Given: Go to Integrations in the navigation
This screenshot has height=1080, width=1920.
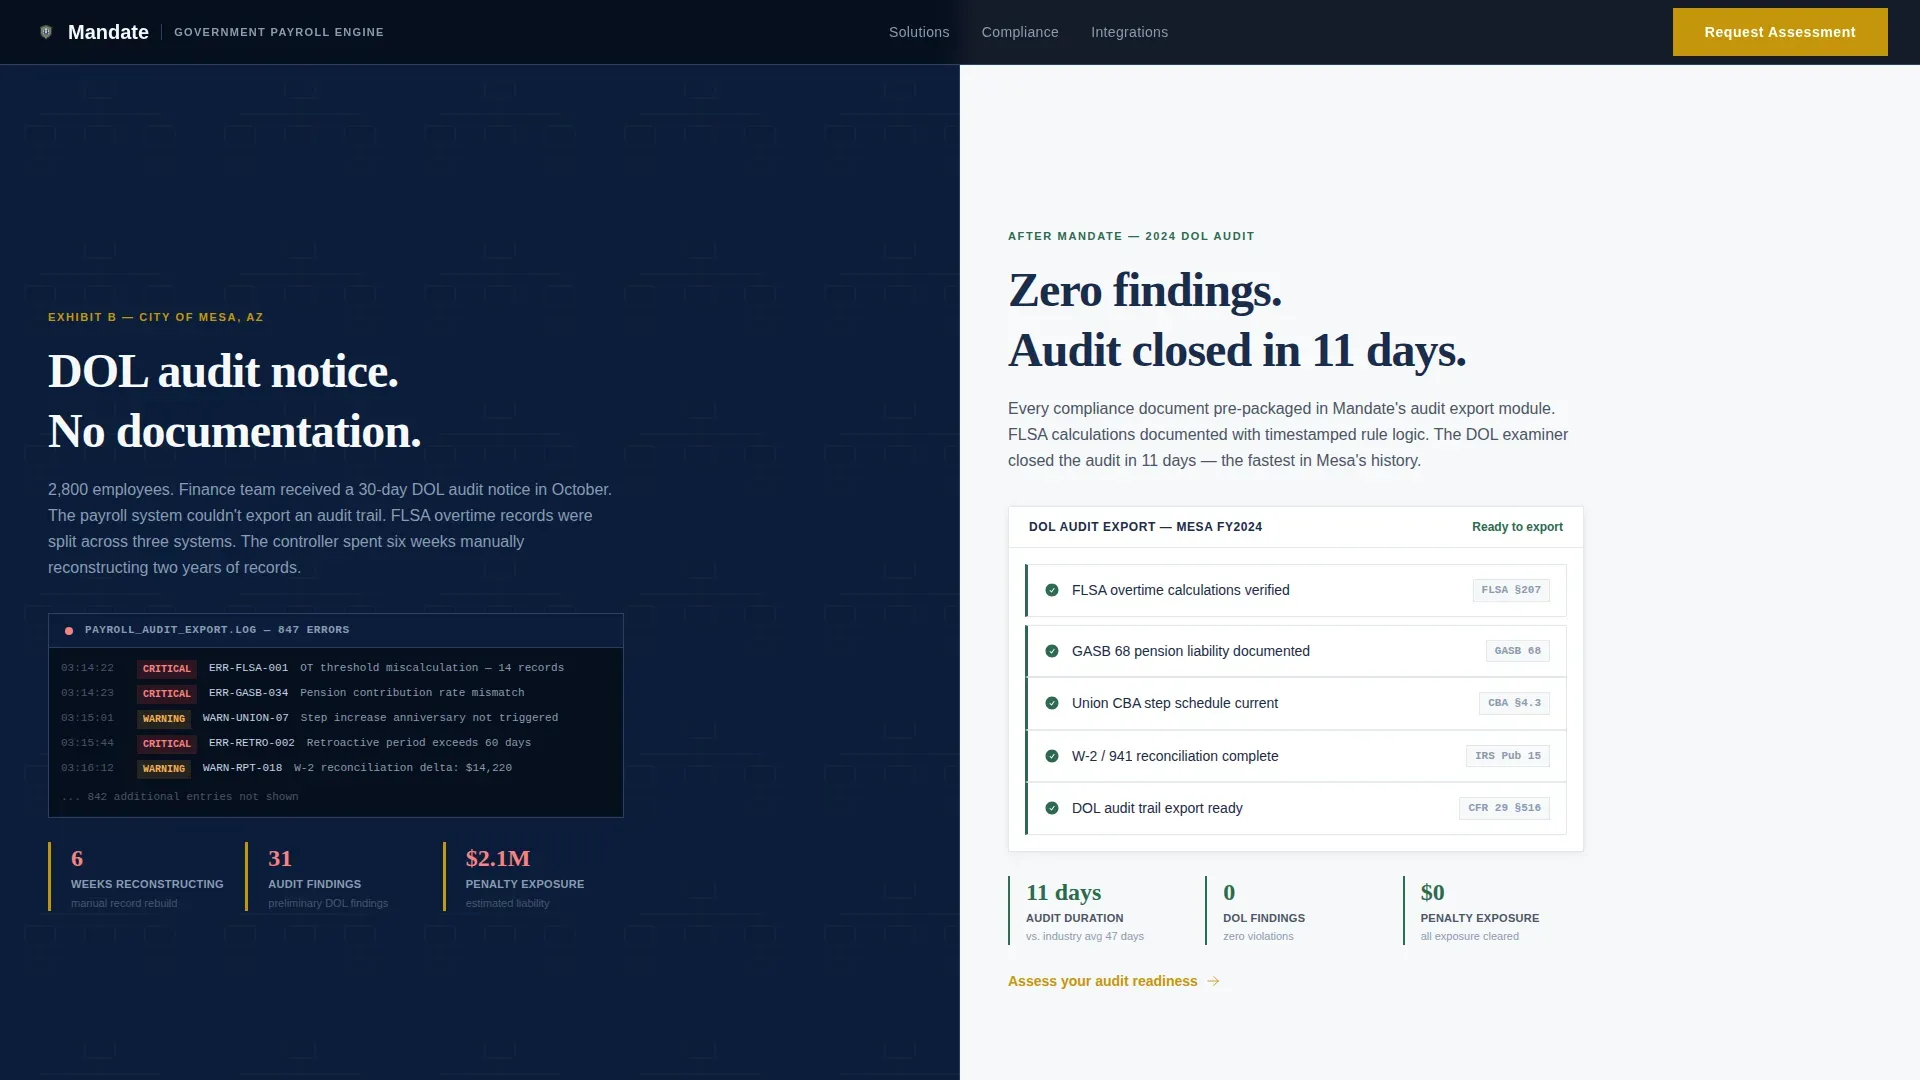Looking at the screenshot, I should coord(1129,32).
